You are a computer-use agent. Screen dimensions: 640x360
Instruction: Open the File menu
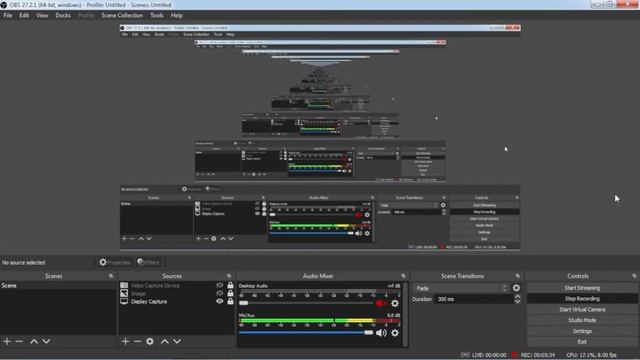coord(8,16)
